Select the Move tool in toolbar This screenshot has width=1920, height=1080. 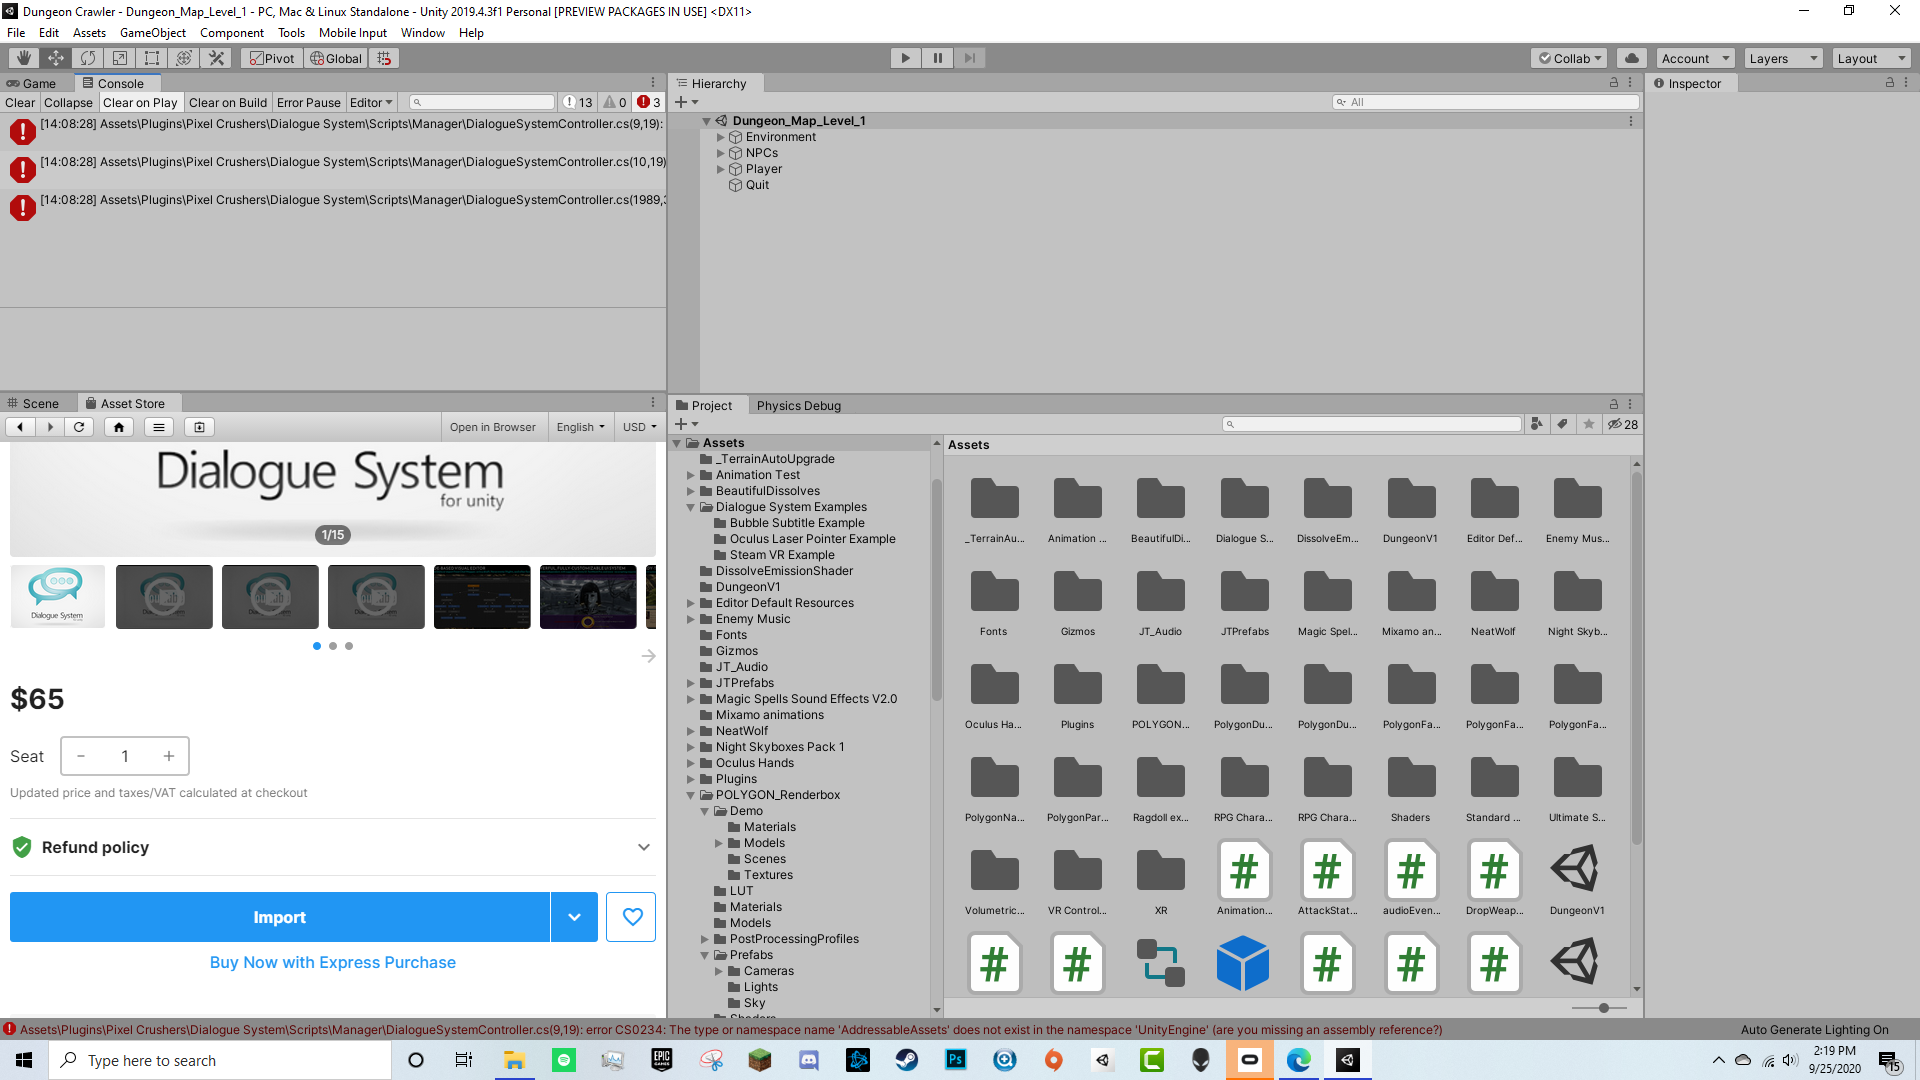click(56, 58)
